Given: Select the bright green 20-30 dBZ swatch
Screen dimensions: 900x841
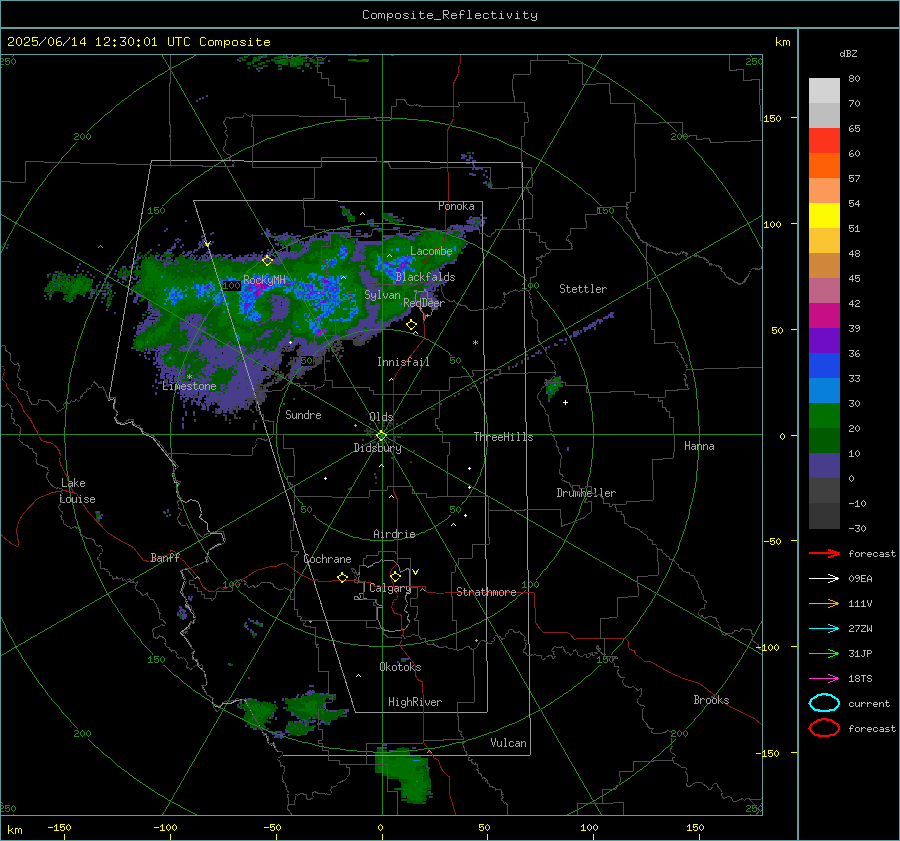Looking at the screenshot, I should (x=824, y=416).
